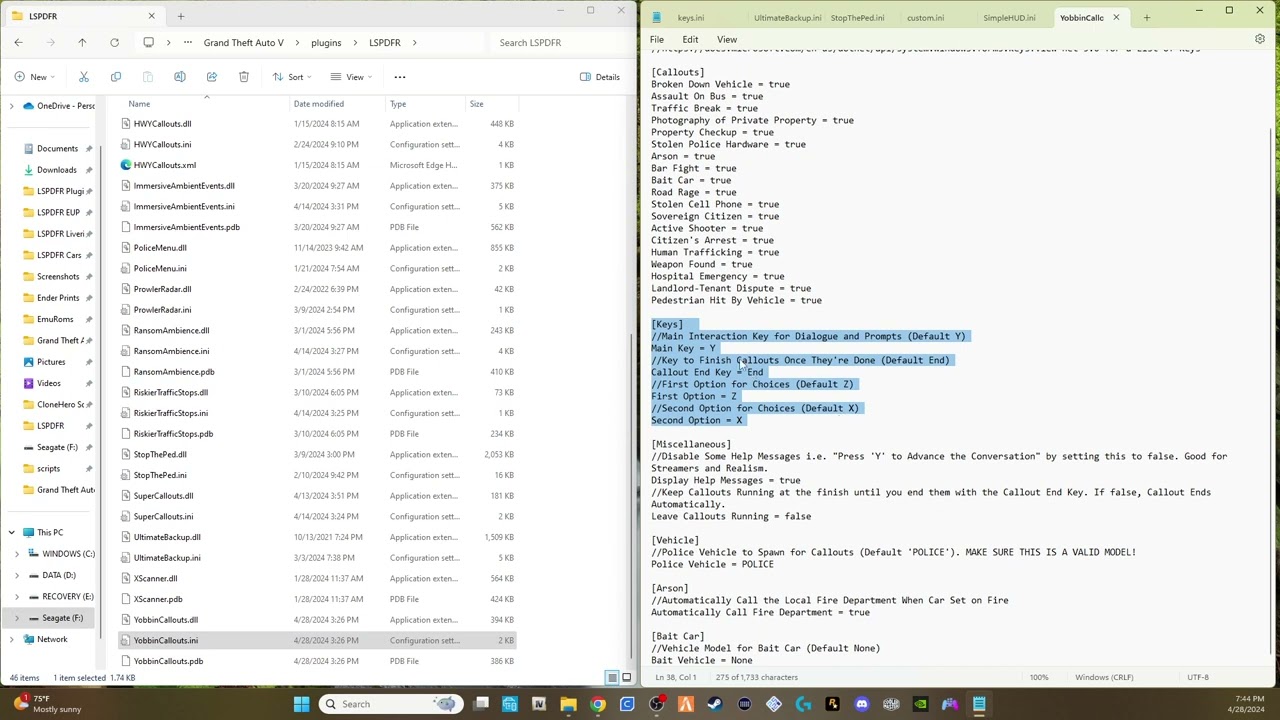Switch to the keys.ini tab
Viewport: 1280px width, 720px height.
(691, 18)
